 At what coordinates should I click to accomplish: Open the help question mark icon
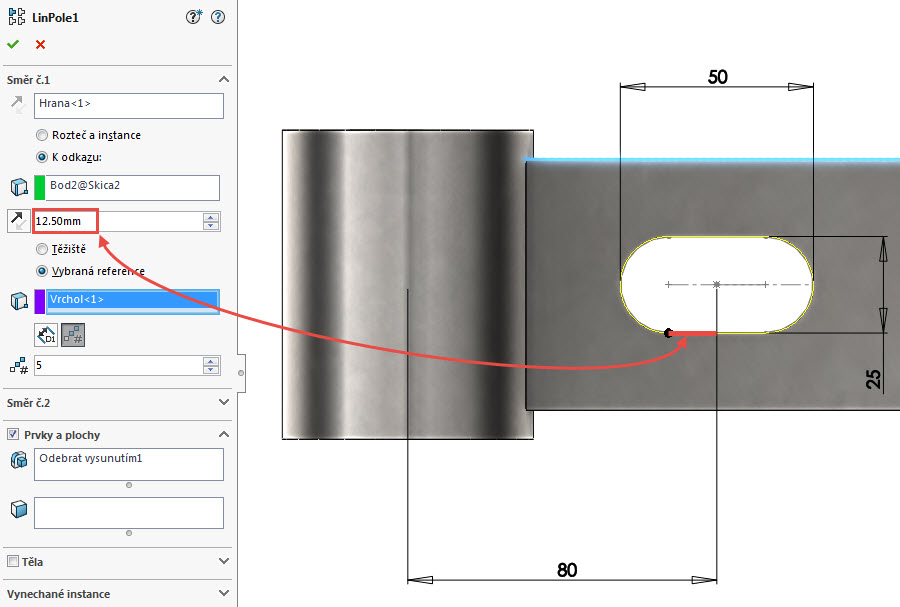(218, 17)
